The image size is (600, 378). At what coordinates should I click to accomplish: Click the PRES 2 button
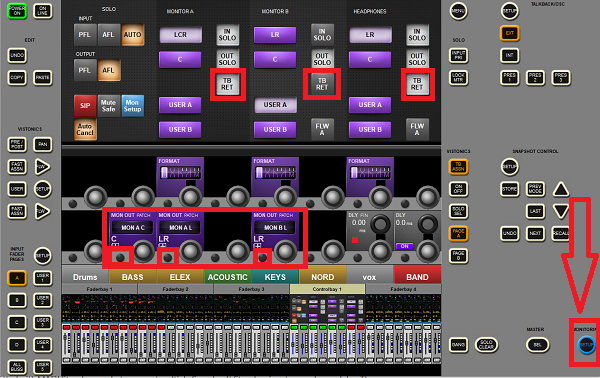[x=535, y=78]
